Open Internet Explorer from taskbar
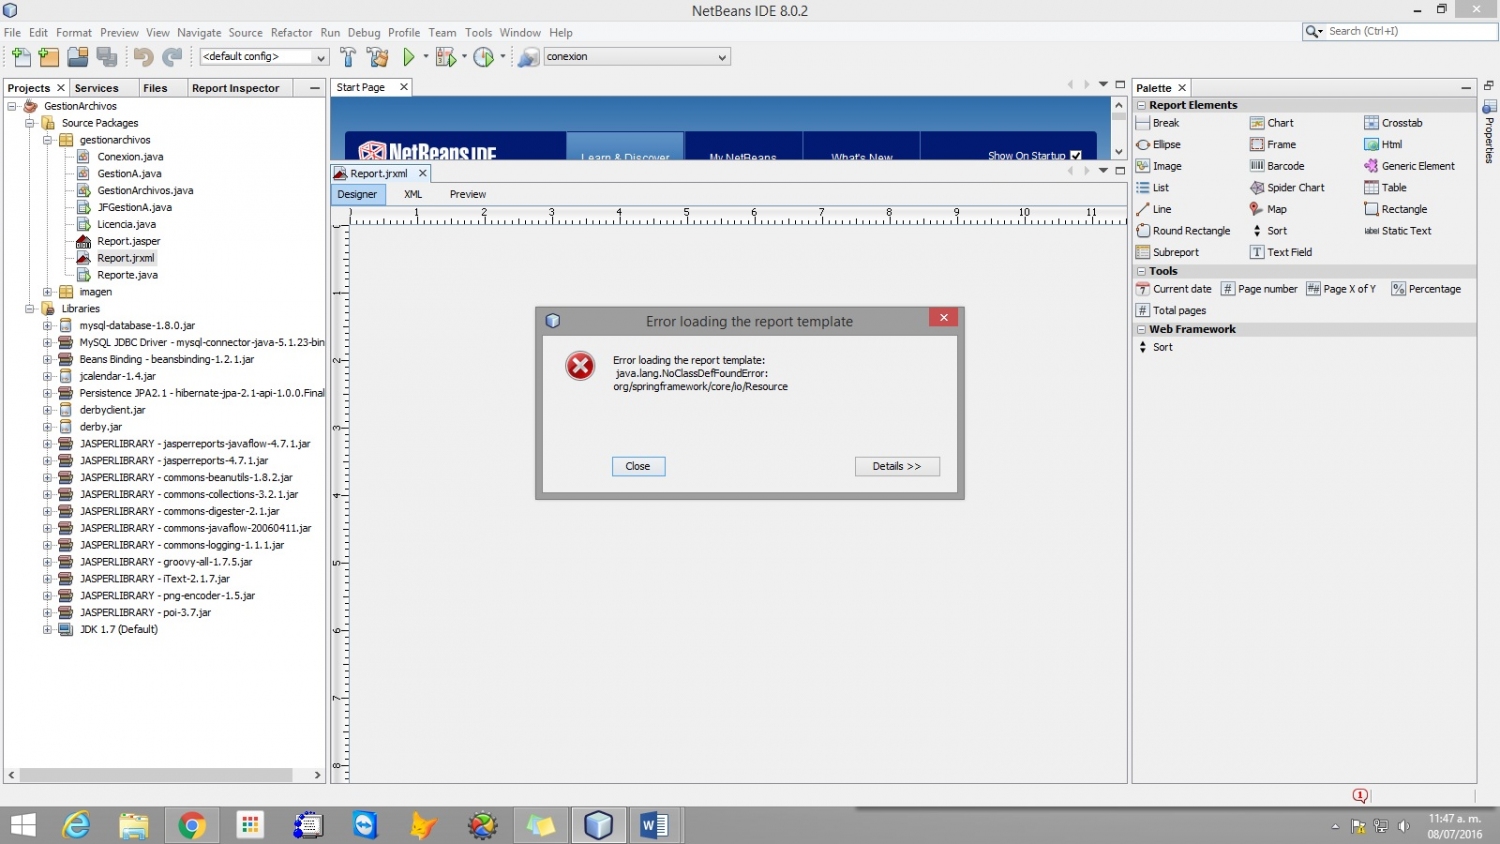The width and height of the screenshot is (1500, 844). coord(76,825)
